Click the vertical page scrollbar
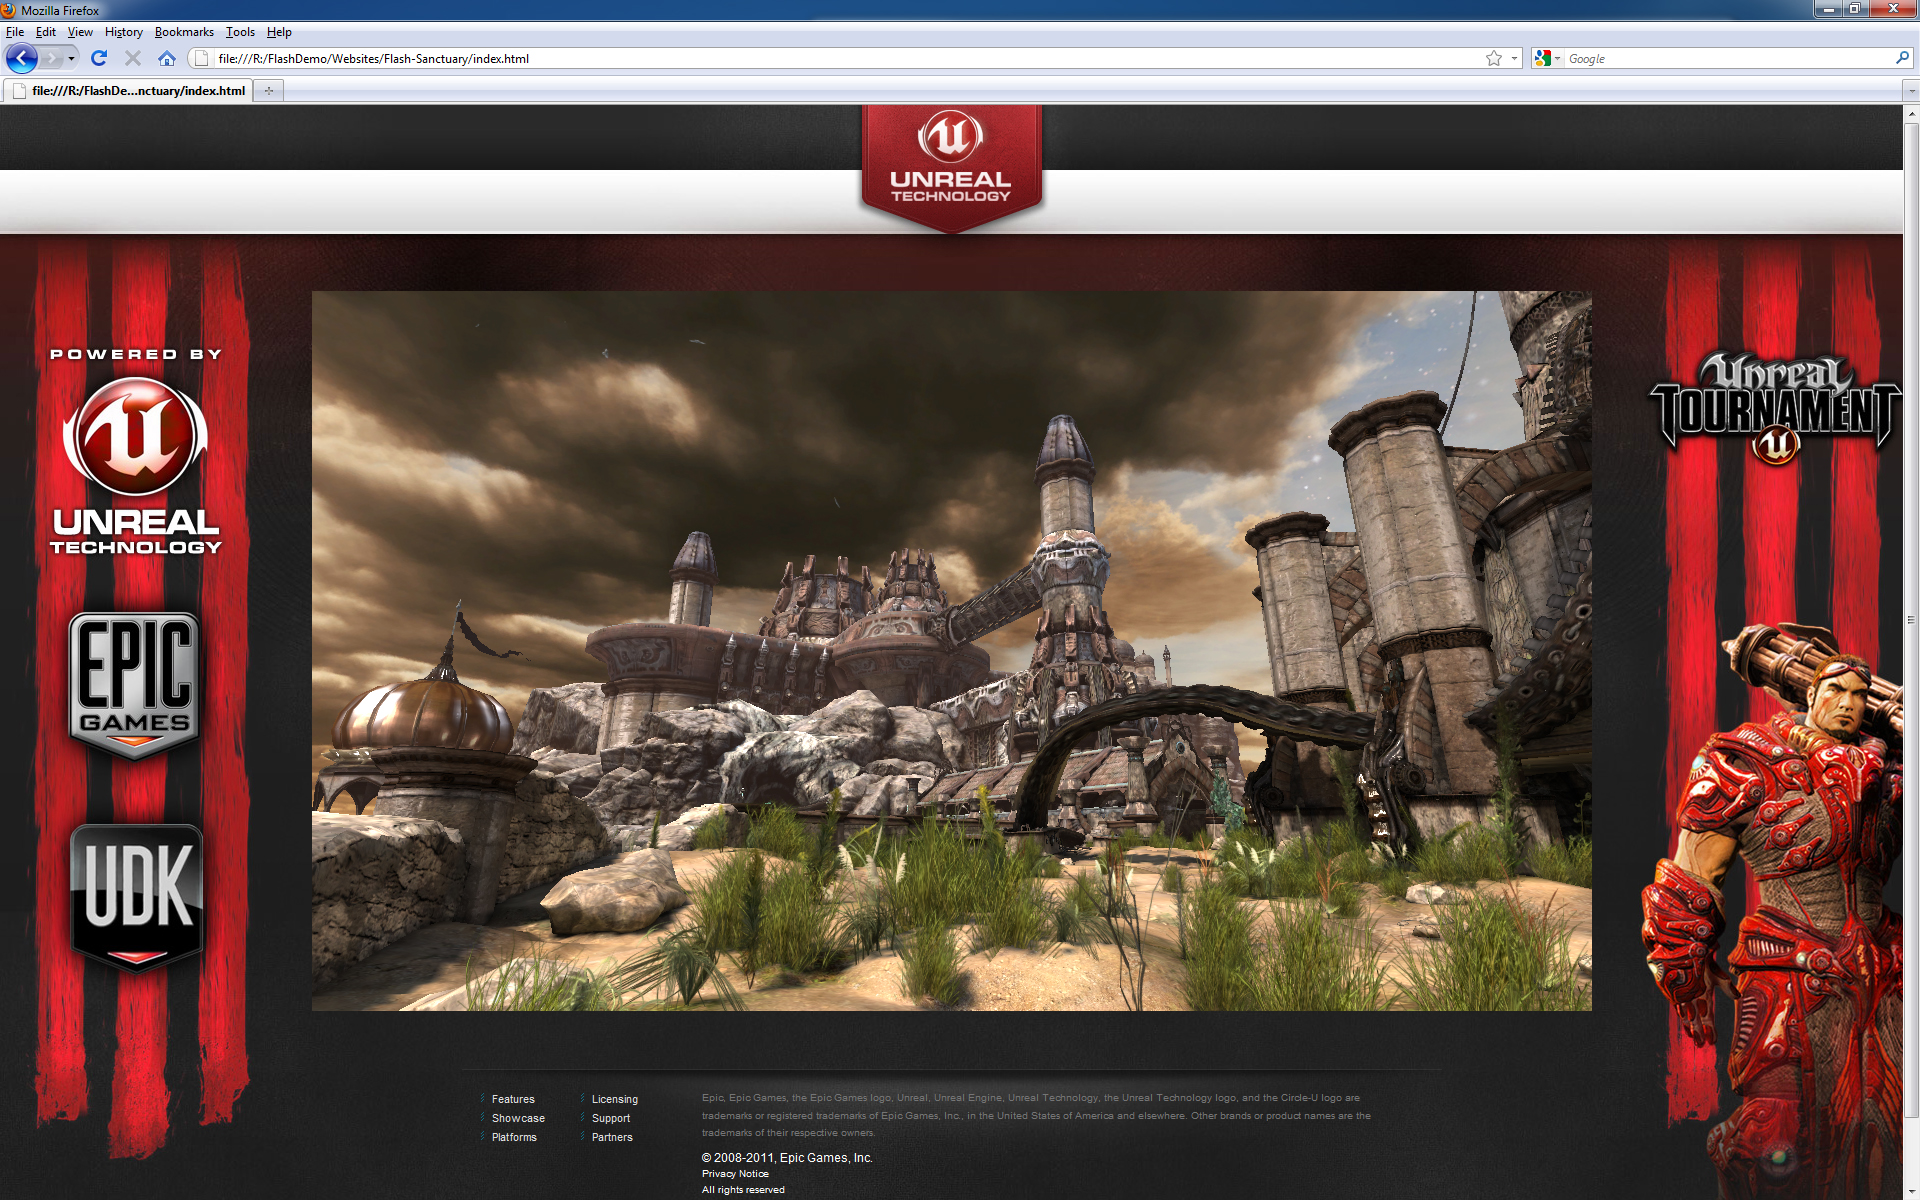1920x1200 pixels. (1910, 620)
